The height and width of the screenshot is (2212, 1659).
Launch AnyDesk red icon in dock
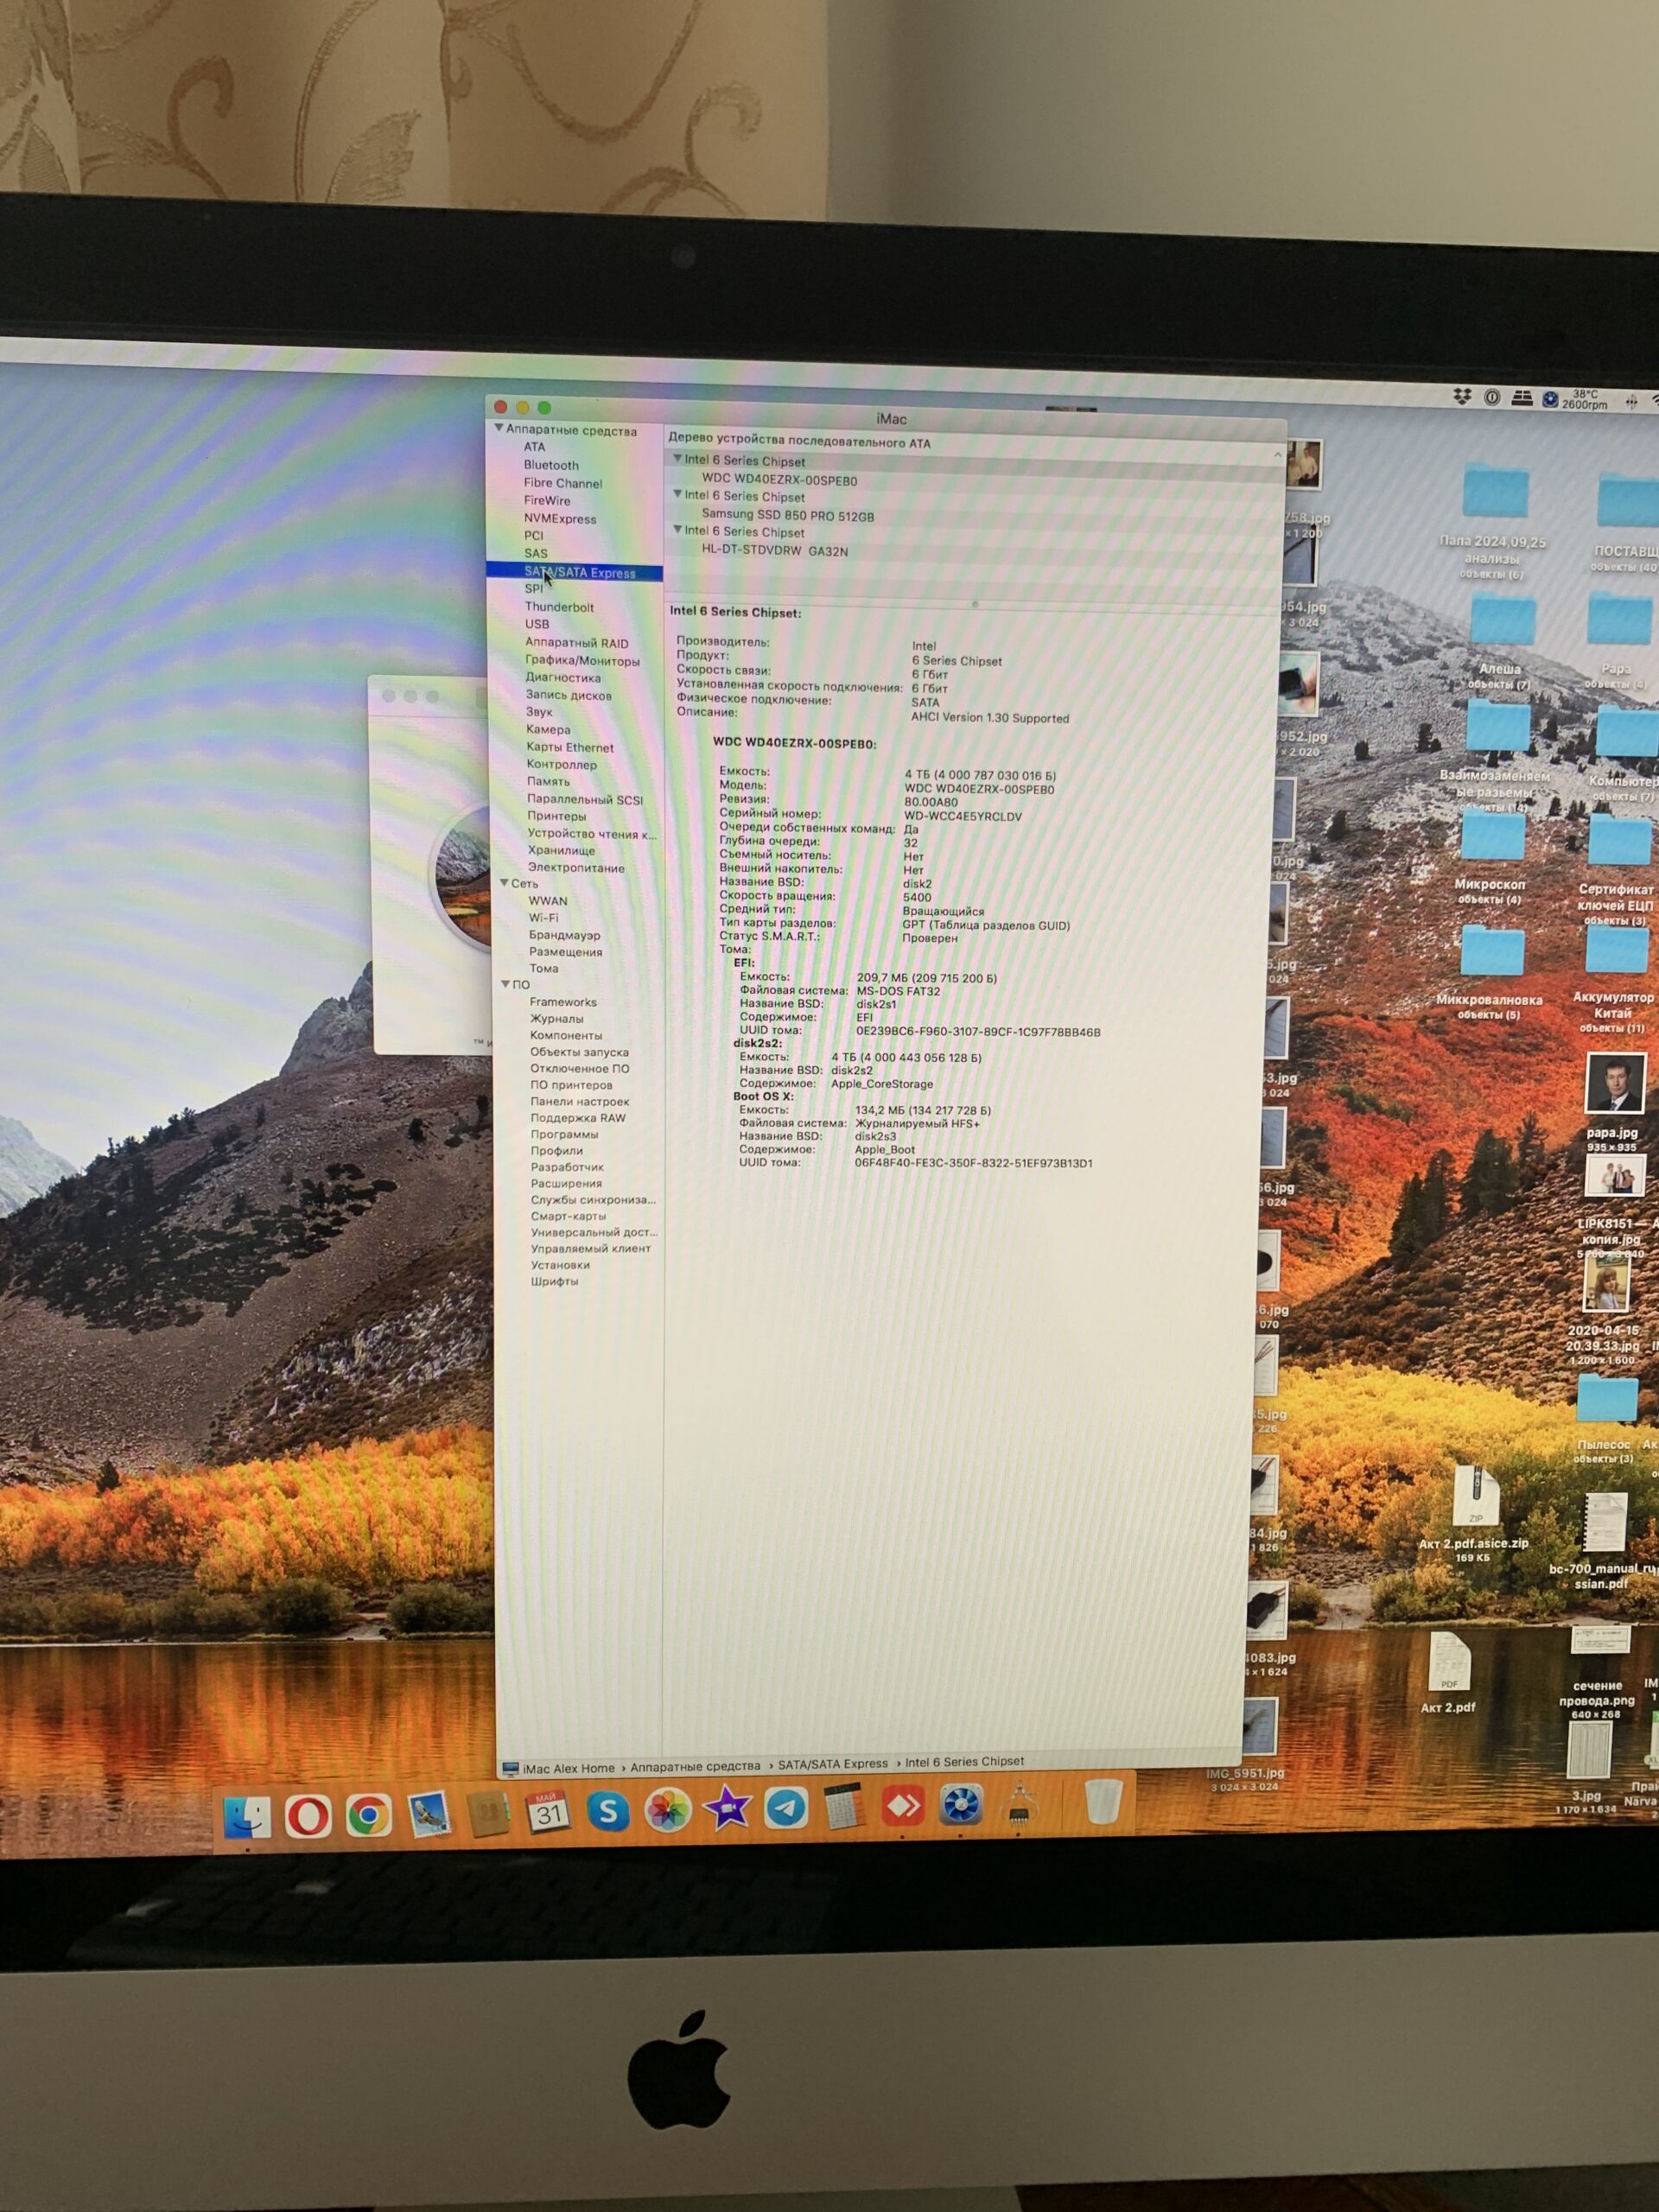click(x=903, y=1806)
